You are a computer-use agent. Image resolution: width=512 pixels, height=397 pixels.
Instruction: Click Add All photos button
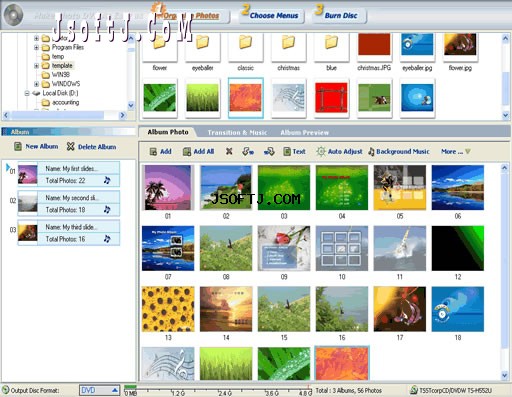coord(198,152)
